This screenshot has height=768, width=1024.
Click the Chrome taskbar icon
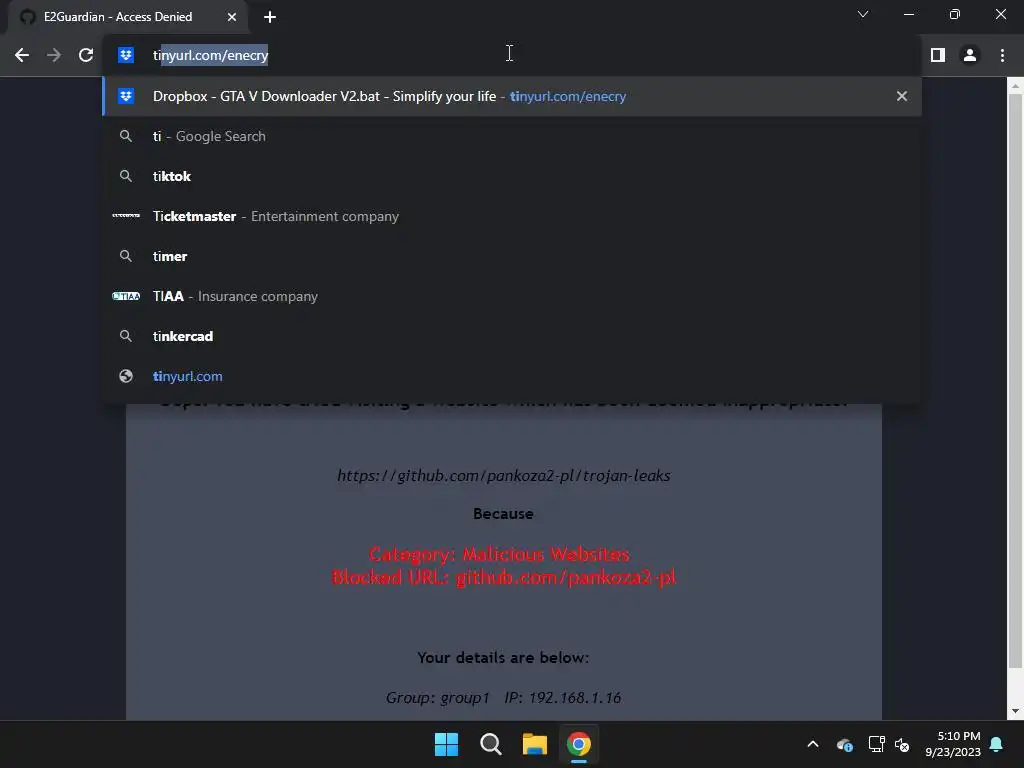tap(579, 744)
